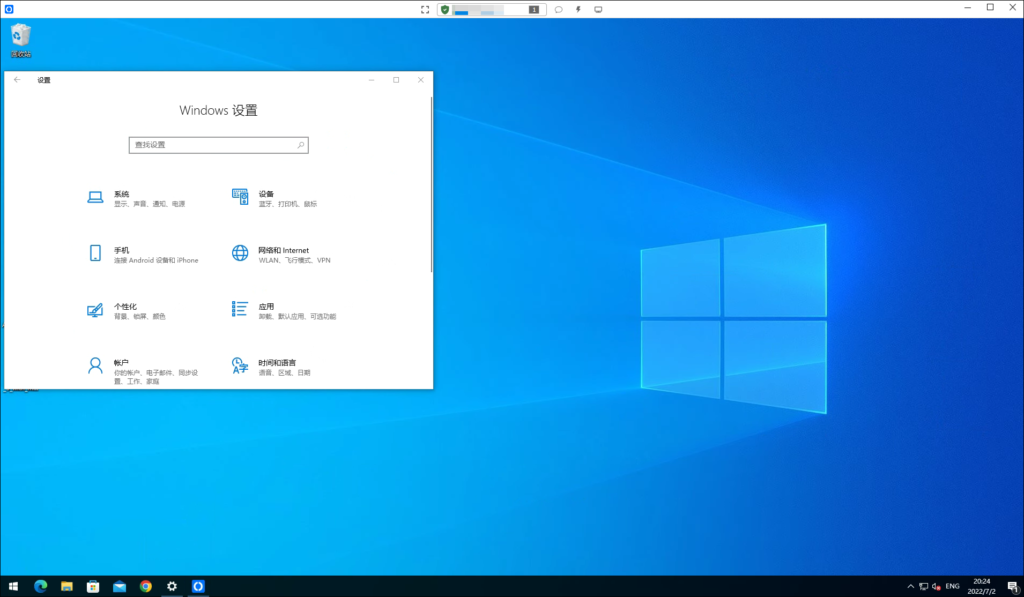
Task: Open 手机 (Phone) settings icon
Action: click(x=96, y=253)
